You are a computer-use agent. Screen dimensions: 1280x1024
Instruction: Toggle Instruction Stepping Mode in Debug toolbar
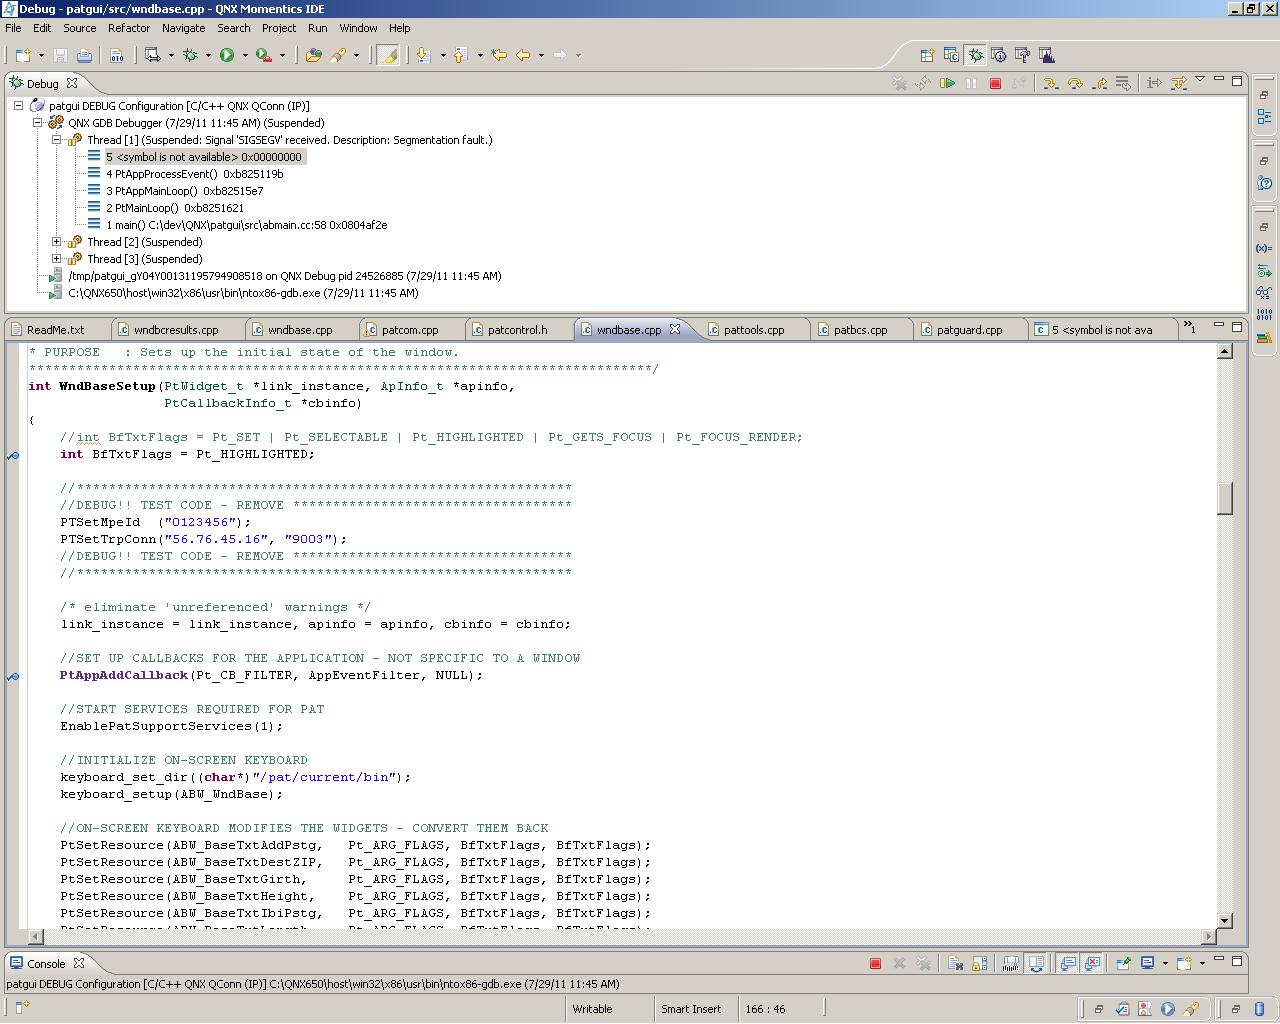pyautogui.click(x=1153, y=84)
